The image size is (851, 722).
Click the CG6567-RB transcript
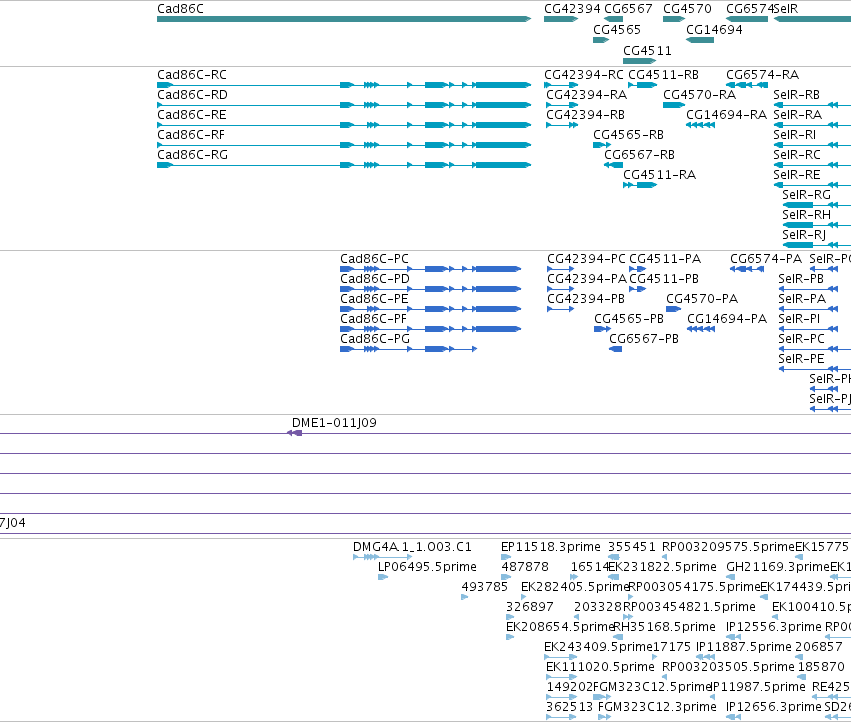tap(613, 165)
